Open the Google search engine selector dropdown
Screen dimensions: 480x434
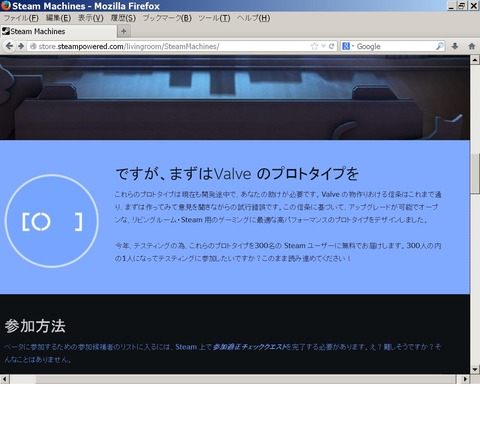348,46
